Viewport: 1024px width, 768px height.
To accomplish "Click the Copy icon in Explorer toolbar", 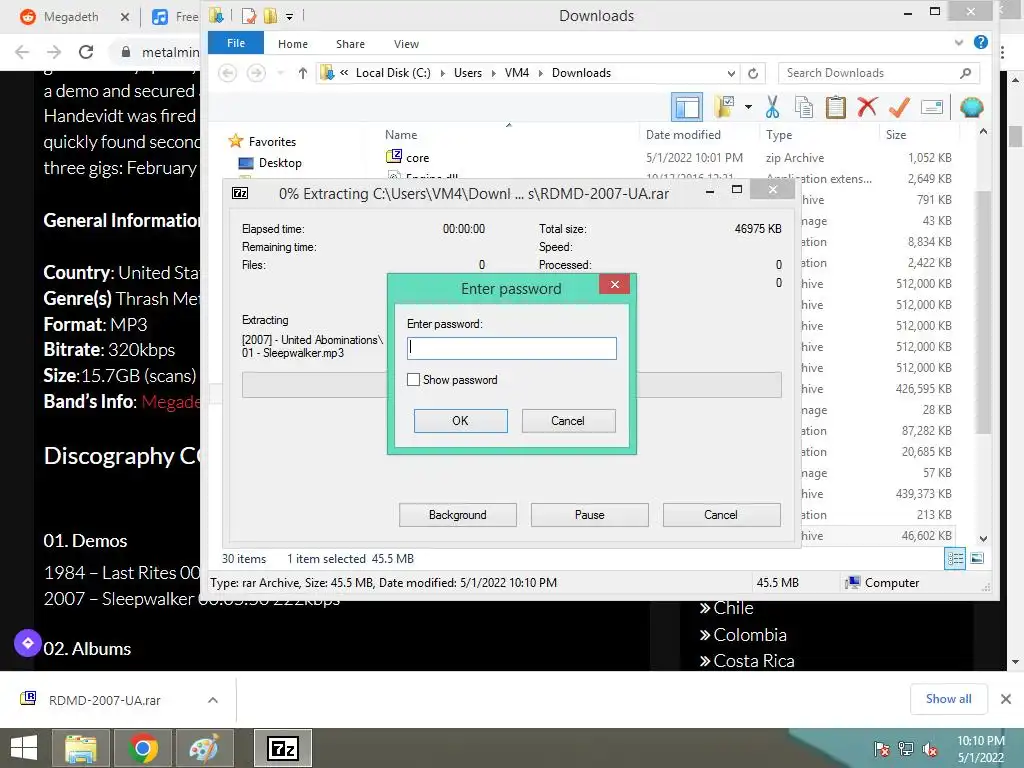I will click(x=804, y=107).
